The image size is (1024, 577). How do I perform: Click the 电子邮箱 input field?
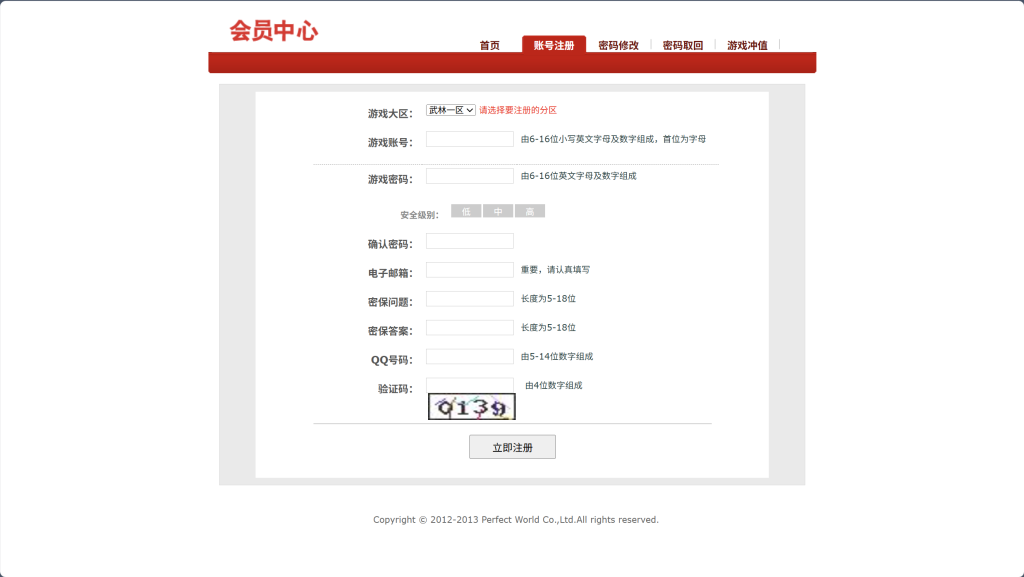[469, 270]
